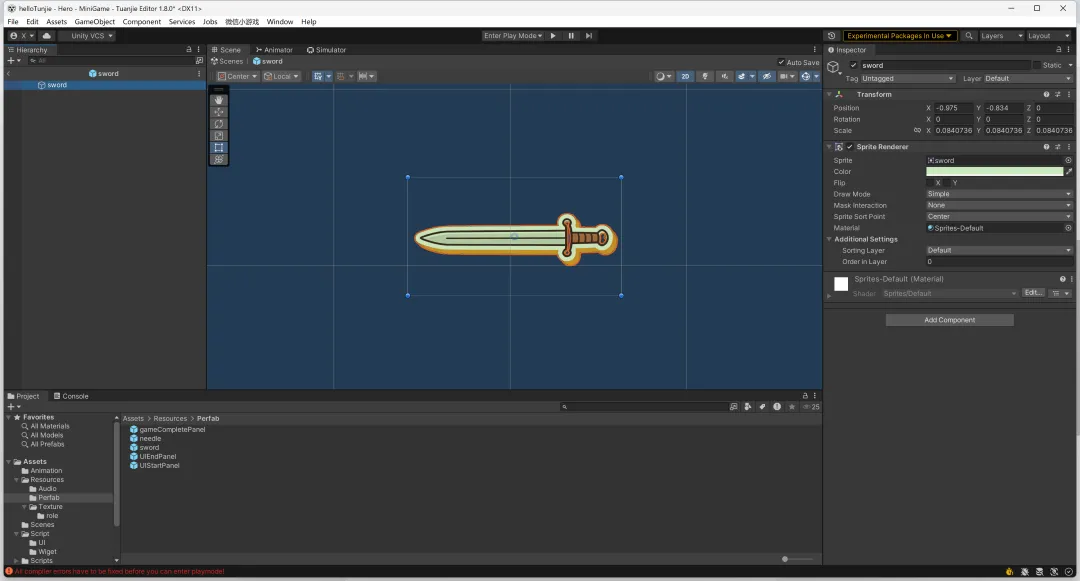
Task: Activate the Rect tool in the scene overlay
Action: pyautogui.click(x=219, y=148)
